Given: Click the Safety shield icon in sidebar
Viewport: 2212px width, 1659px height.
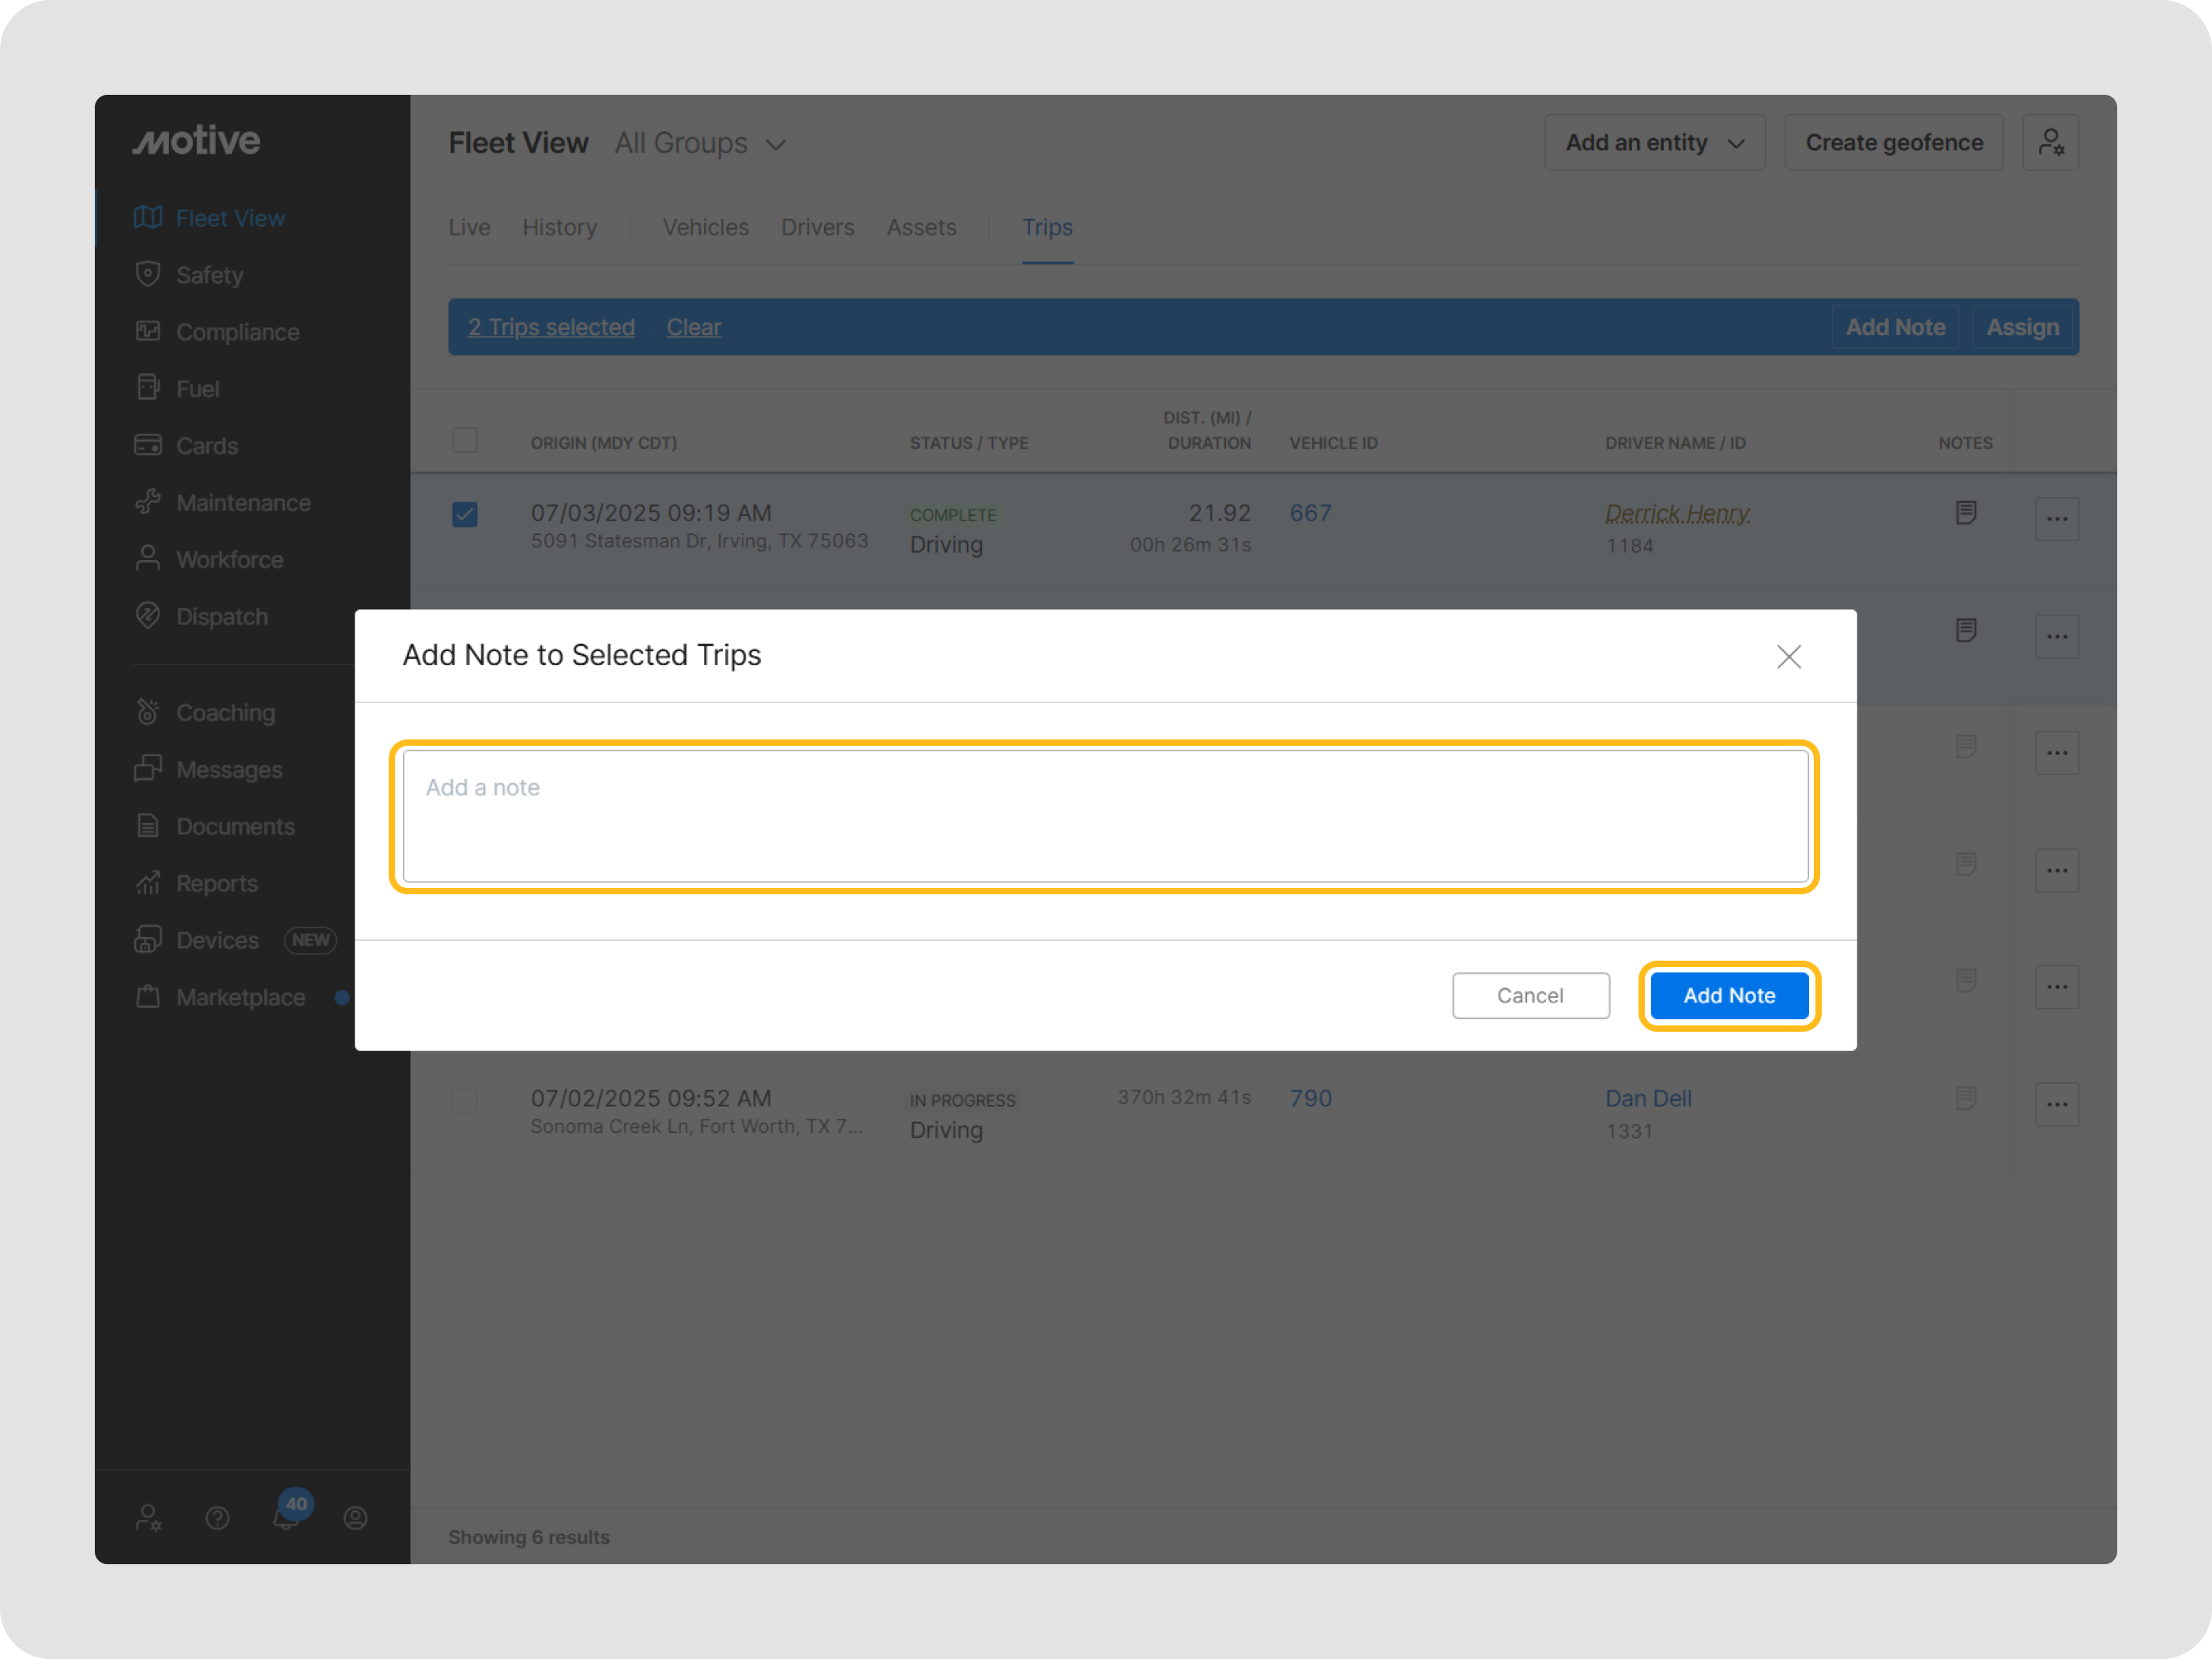Looking at the screenshot, I should [x=148, y=274].
